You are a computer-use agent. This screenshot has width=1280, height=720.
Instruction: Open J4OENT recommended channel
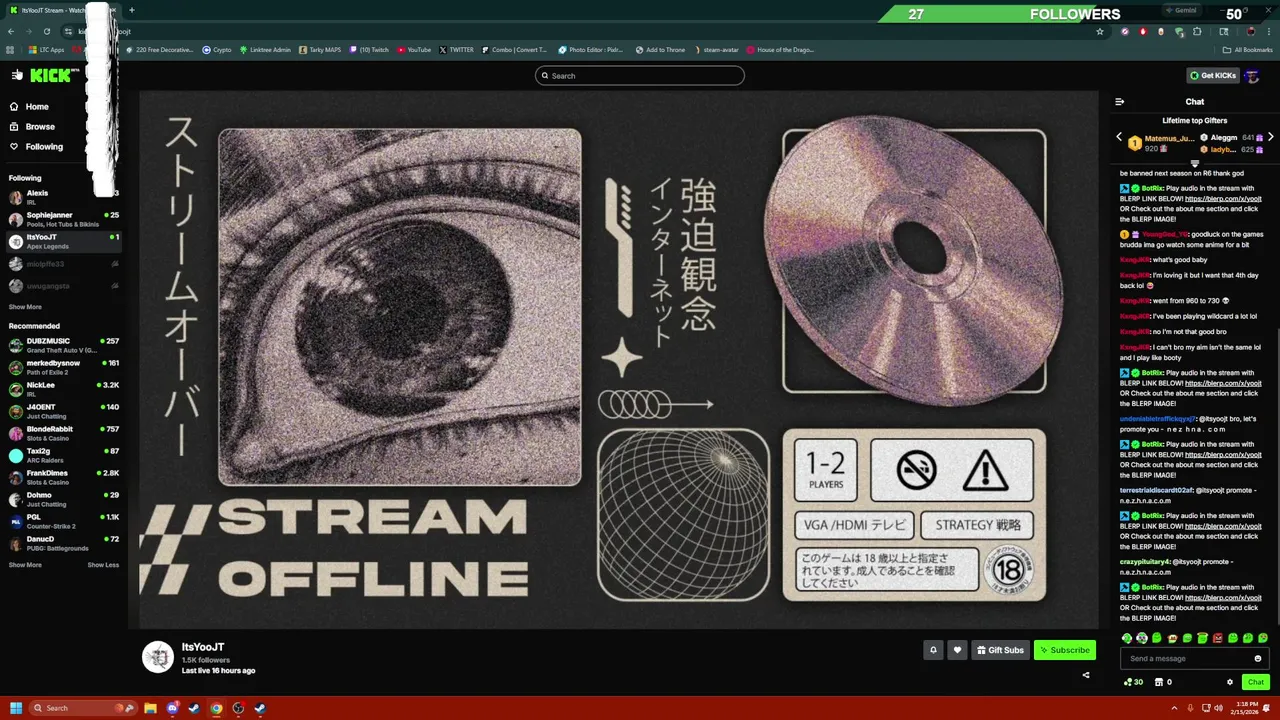63,411
